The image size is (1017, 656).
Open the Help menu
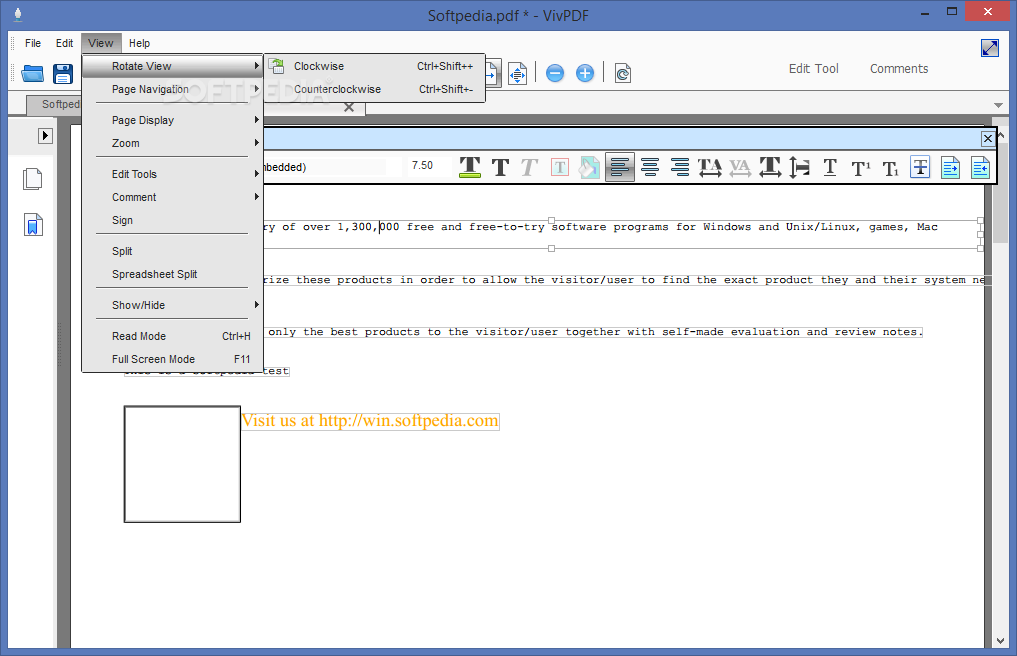tap(139, 43)
